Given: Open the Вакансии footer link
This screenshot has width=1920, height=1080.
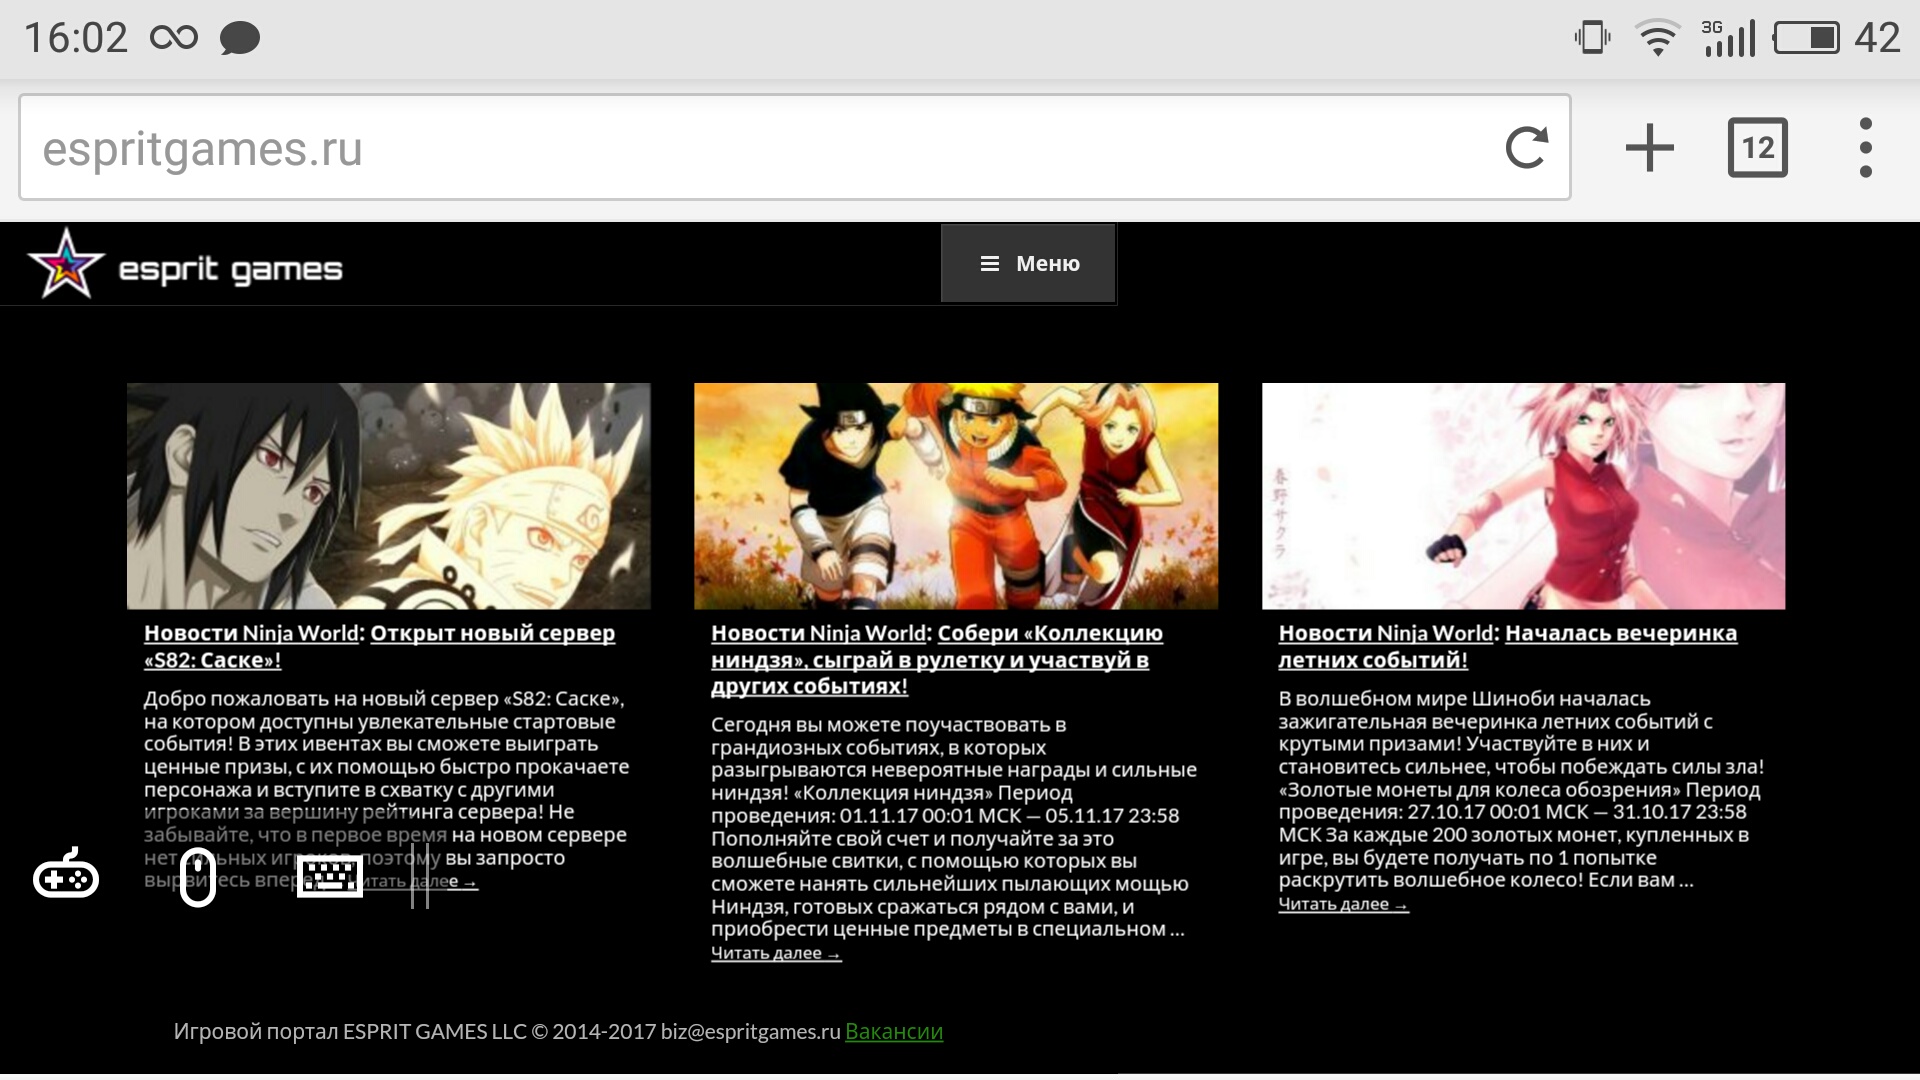Looking at the screenshot, I should coord(893,1032).
